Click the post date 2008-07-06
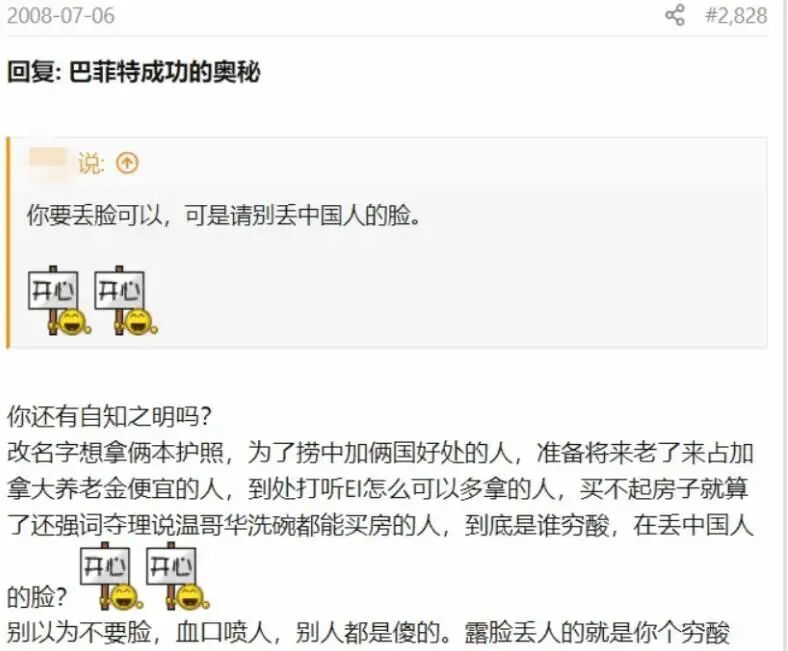This screenshot has height=651, width=788. coord(61,16)
